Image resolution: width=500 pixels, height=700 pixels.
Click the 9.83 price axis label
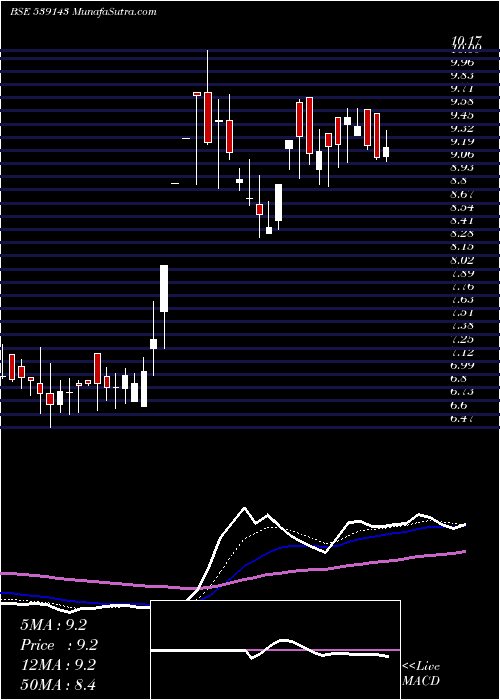[461, 75]
